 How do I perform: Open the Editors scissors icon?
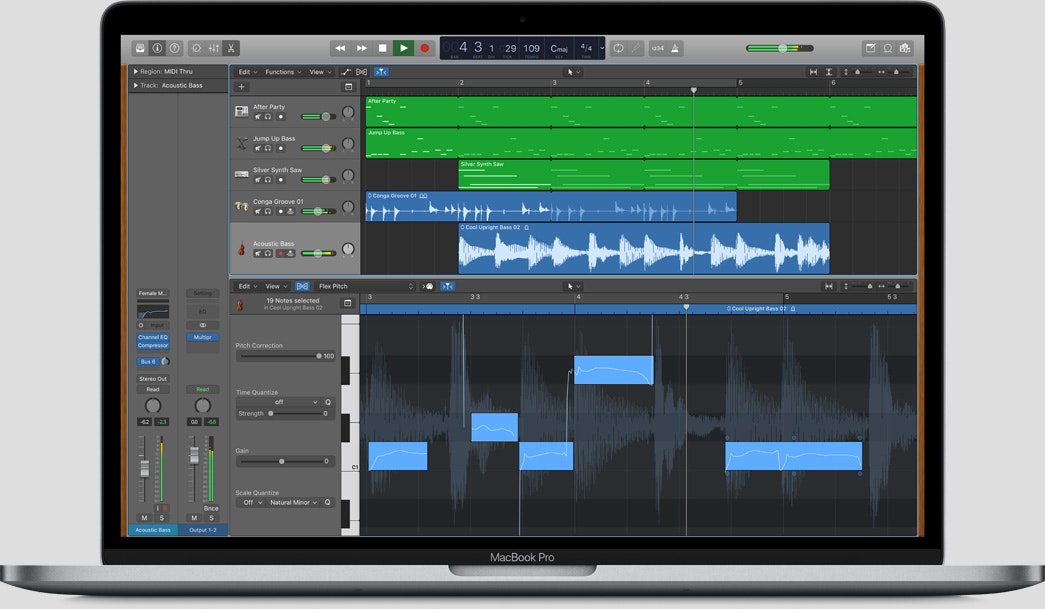[x=231, y=48]
